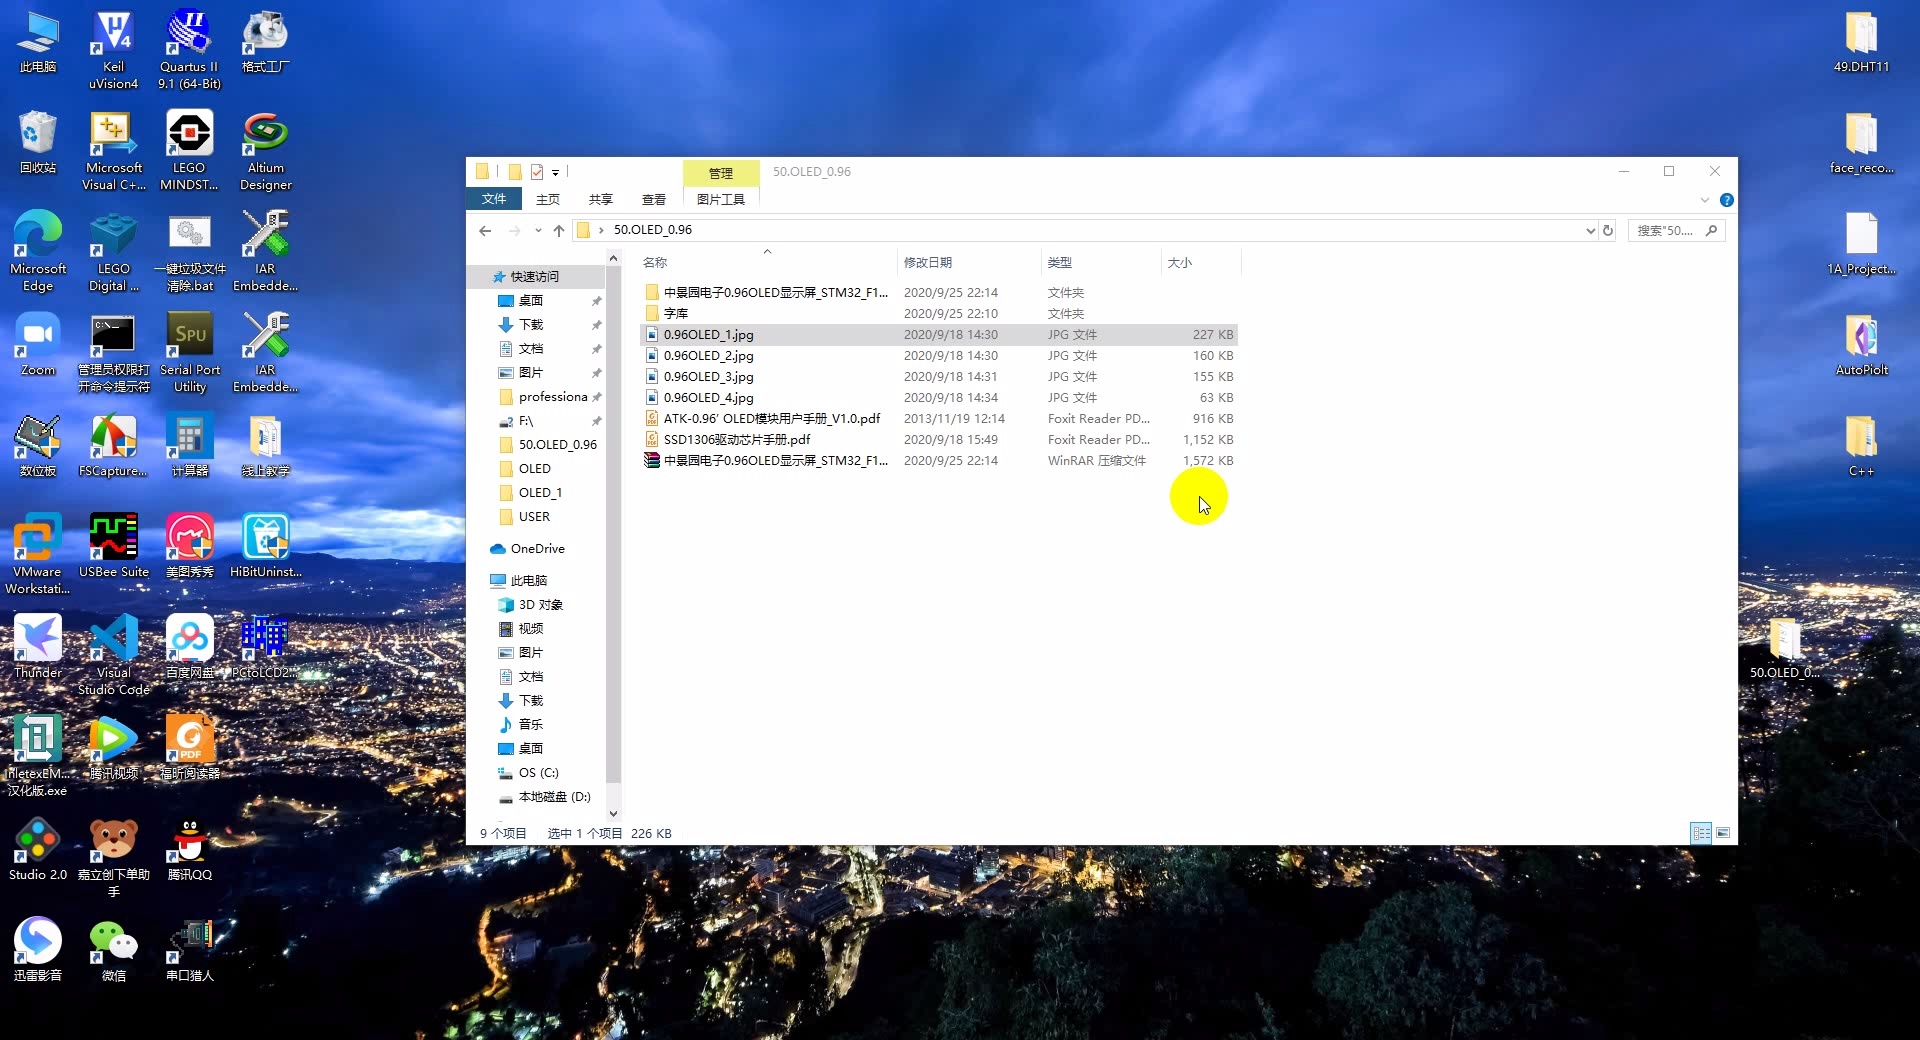Click the Back arrow in Explorer

coord(485,230)
